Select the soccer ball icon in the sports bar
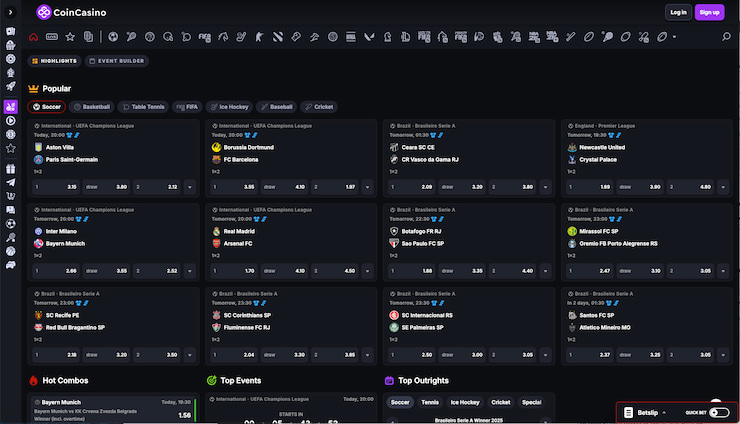The width and height of the screenshot is (740, 424). point(113,37)
